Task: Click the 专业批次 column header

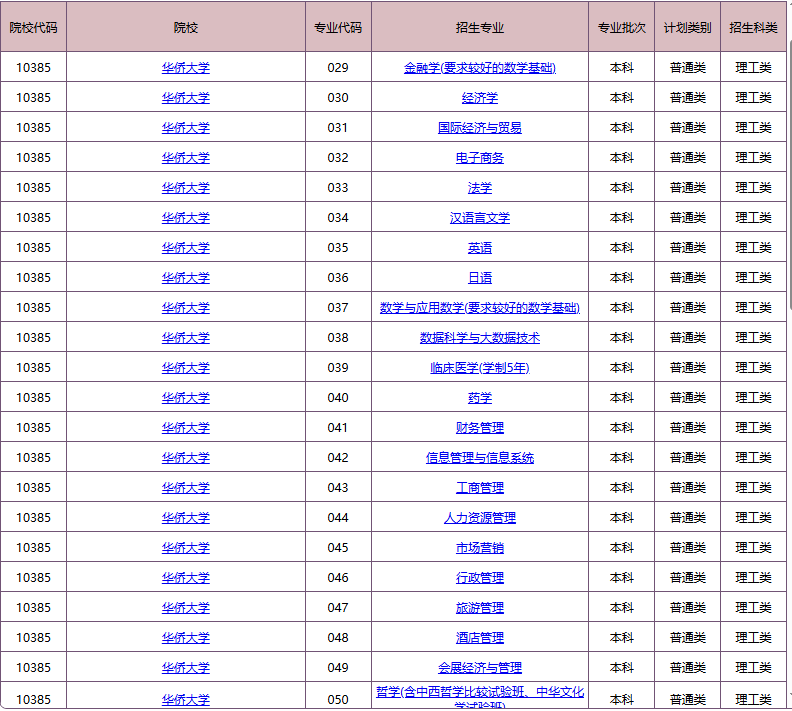Action: coord(621,27)
